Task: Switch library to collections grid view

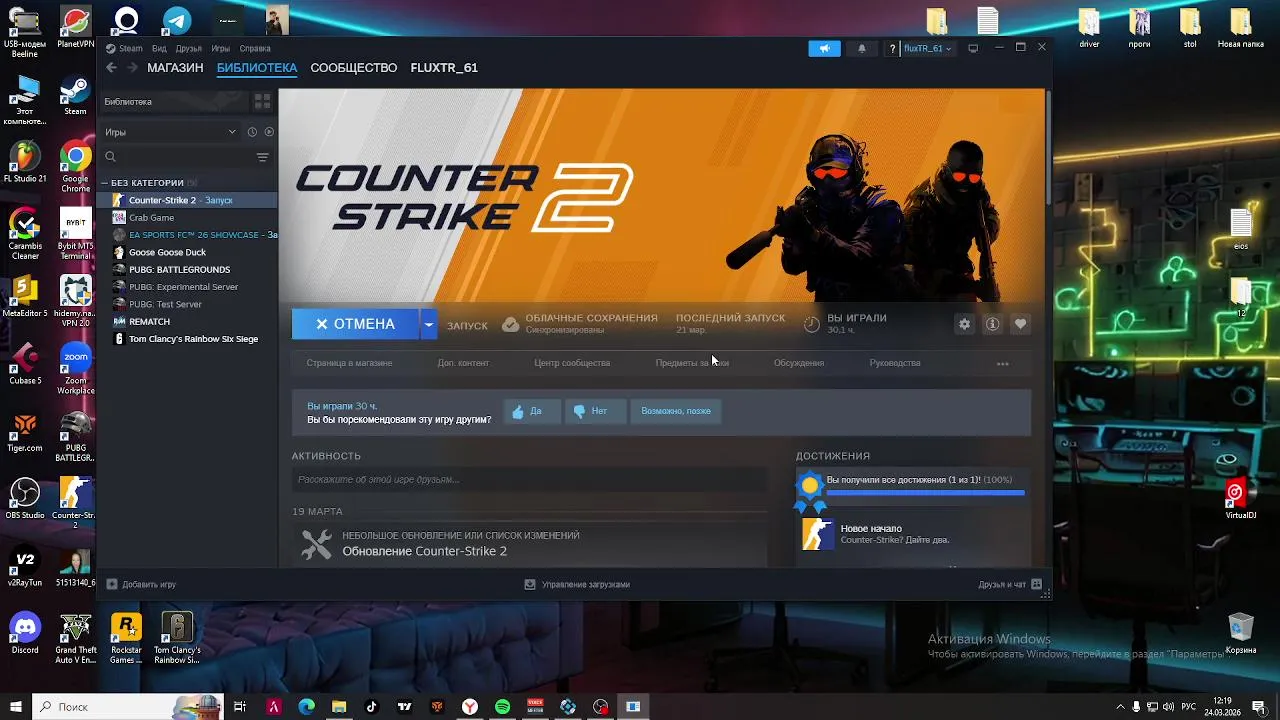Action: click(x=262, y=101)
